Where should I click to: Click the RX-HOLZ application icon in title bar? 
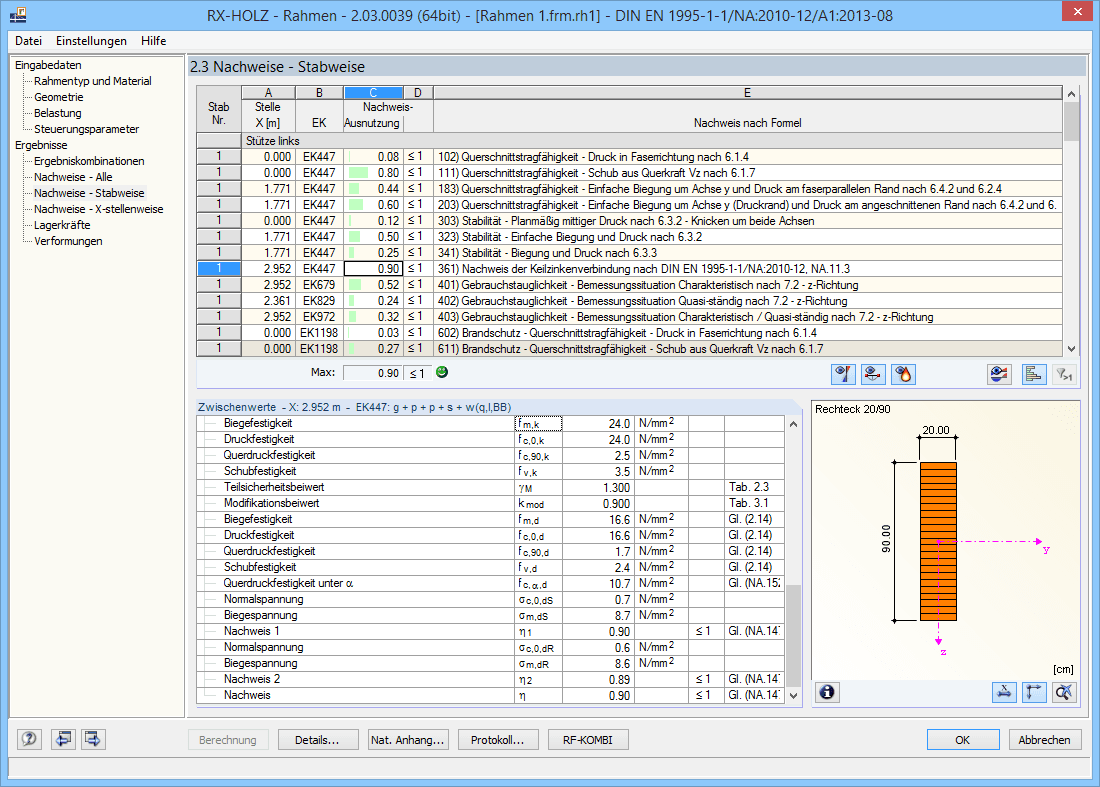pos(19,15)
